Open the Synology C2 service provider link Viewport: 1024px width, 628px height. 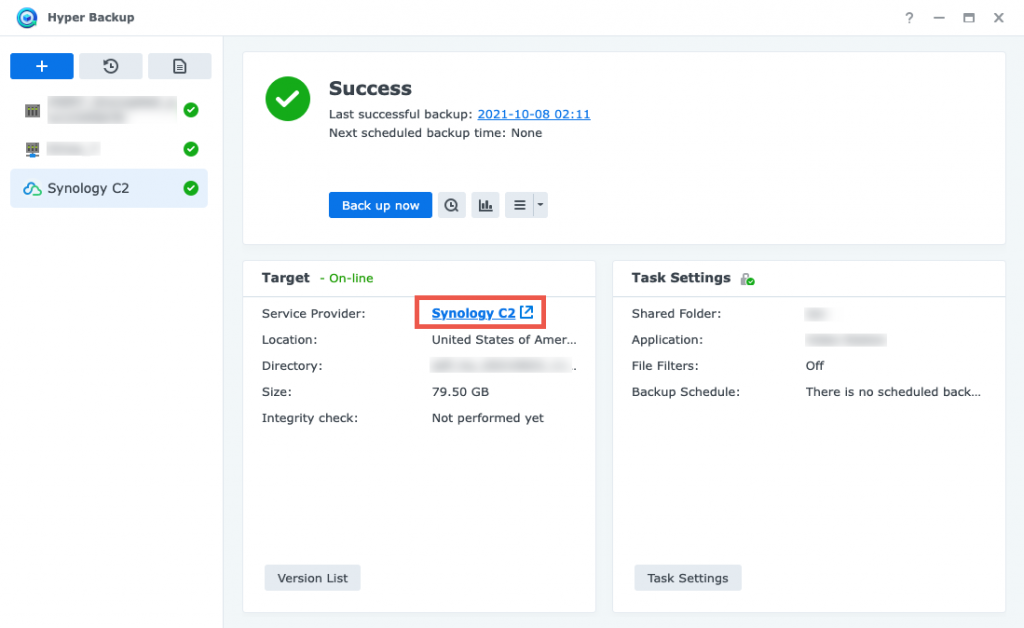click(x=473, y=313)
